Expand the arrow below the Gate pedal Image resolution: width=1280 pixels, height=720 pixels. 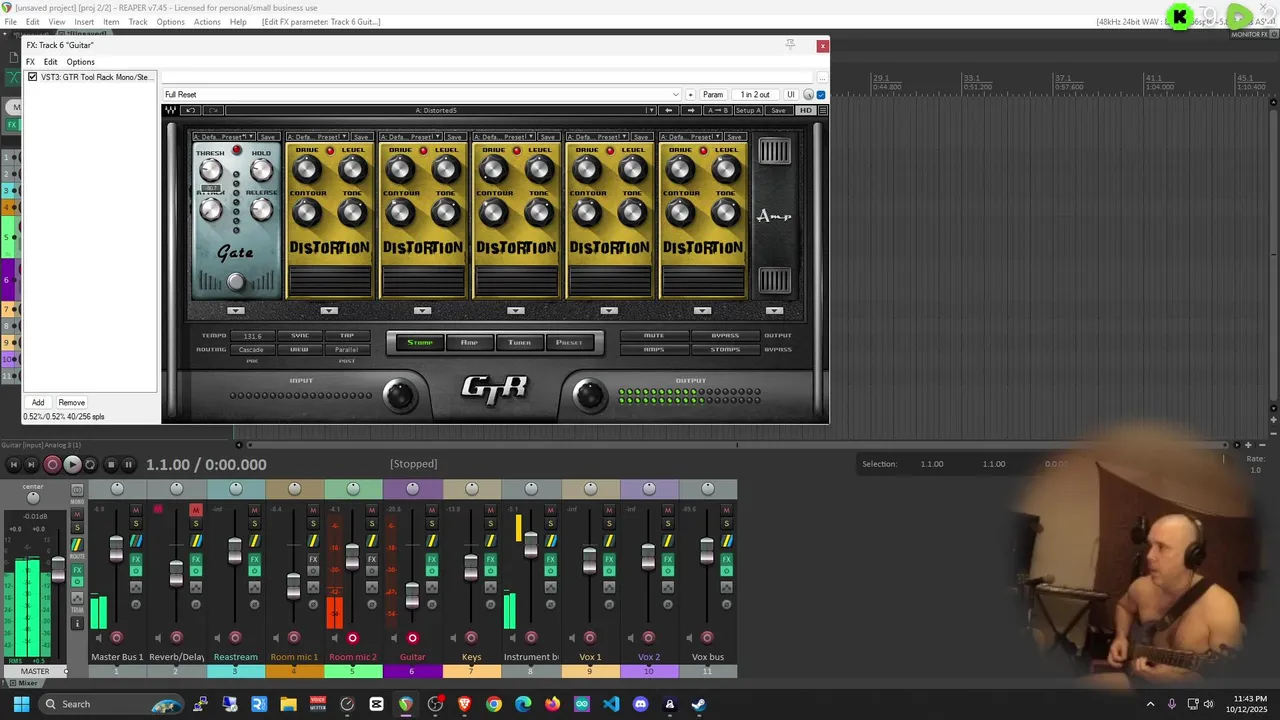tap(235, 311)
